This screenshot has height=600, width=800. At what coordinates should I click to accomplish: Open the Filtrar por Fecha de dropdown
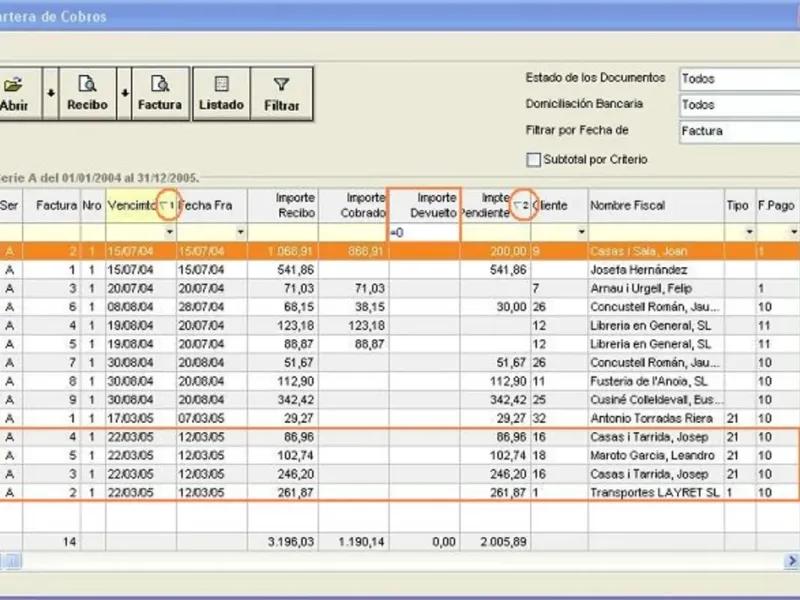[x=738, y=131]
